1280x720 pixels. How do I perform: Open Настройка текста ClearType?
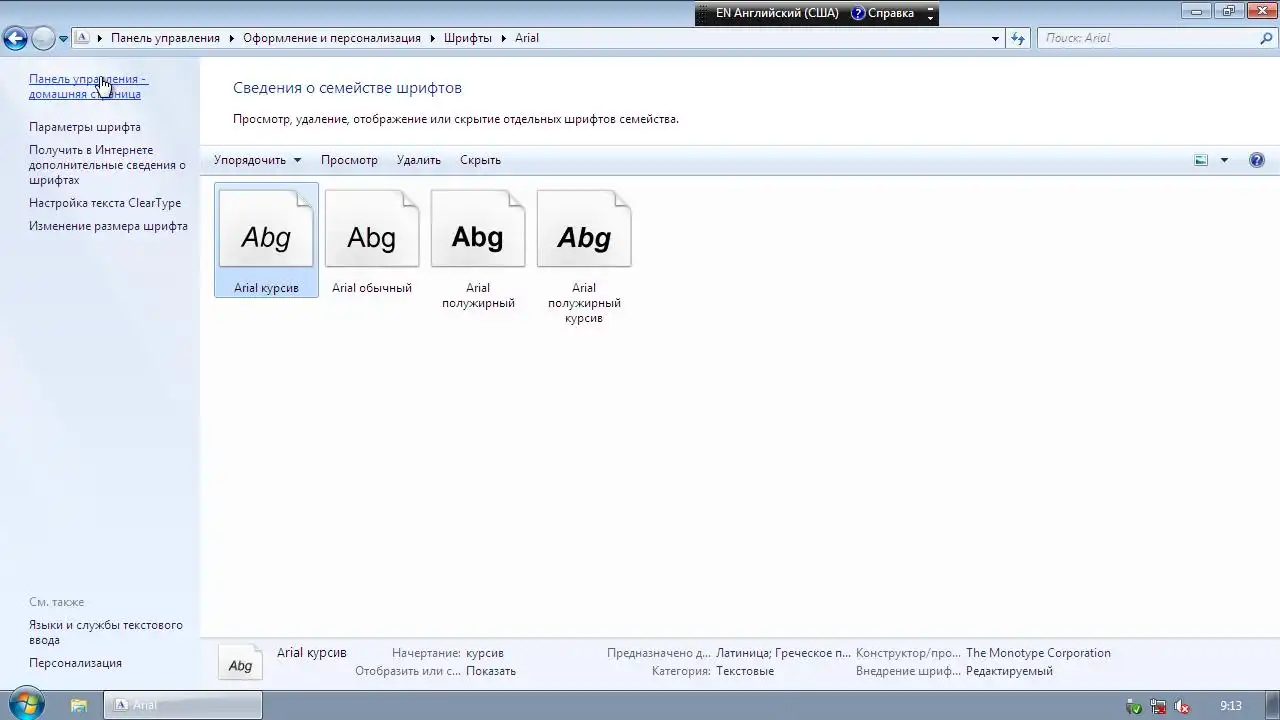105,203
